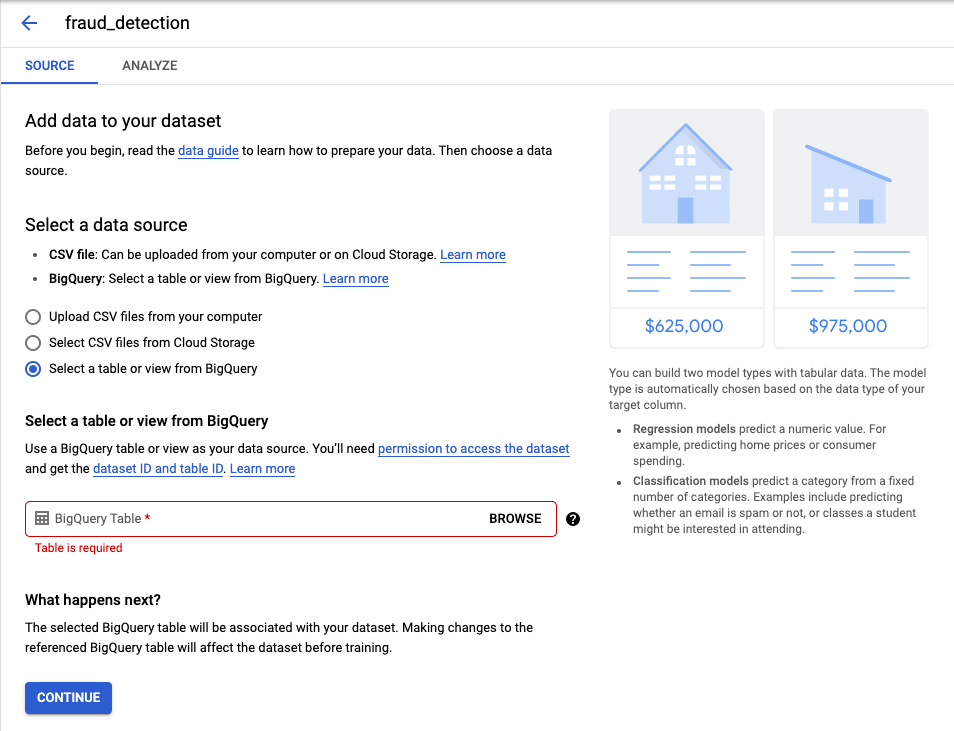Switch to the ANALYZE tab
The width and height of the screenshot is (954, 731).
[149, 66]
